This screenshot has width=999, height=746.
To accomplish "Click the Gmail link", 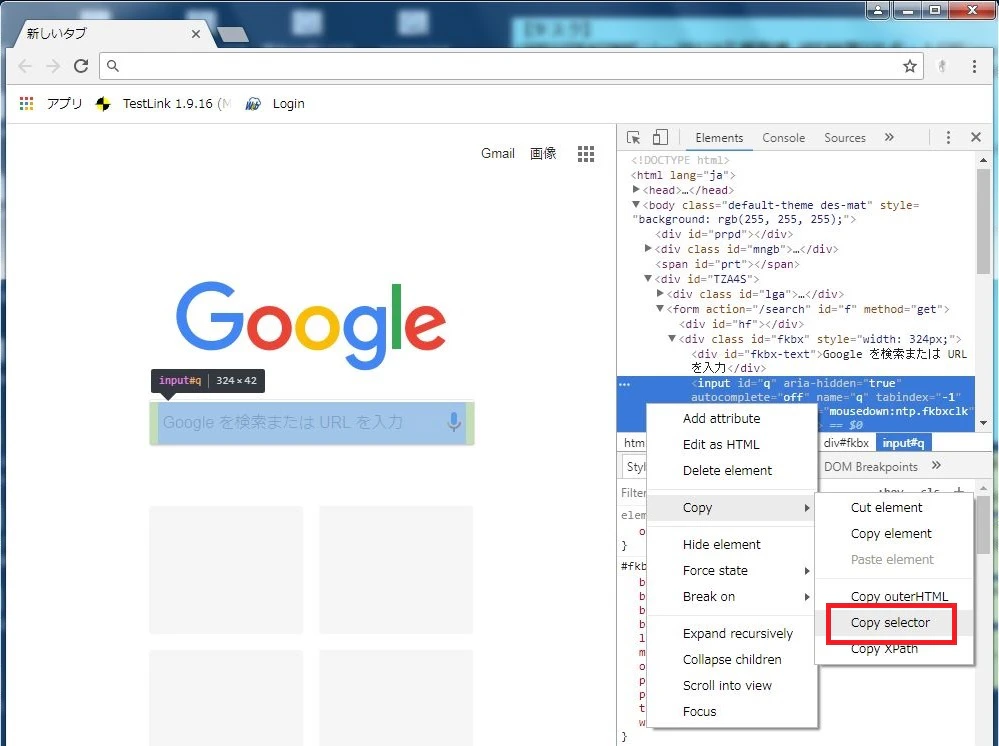I will [498, 154].
